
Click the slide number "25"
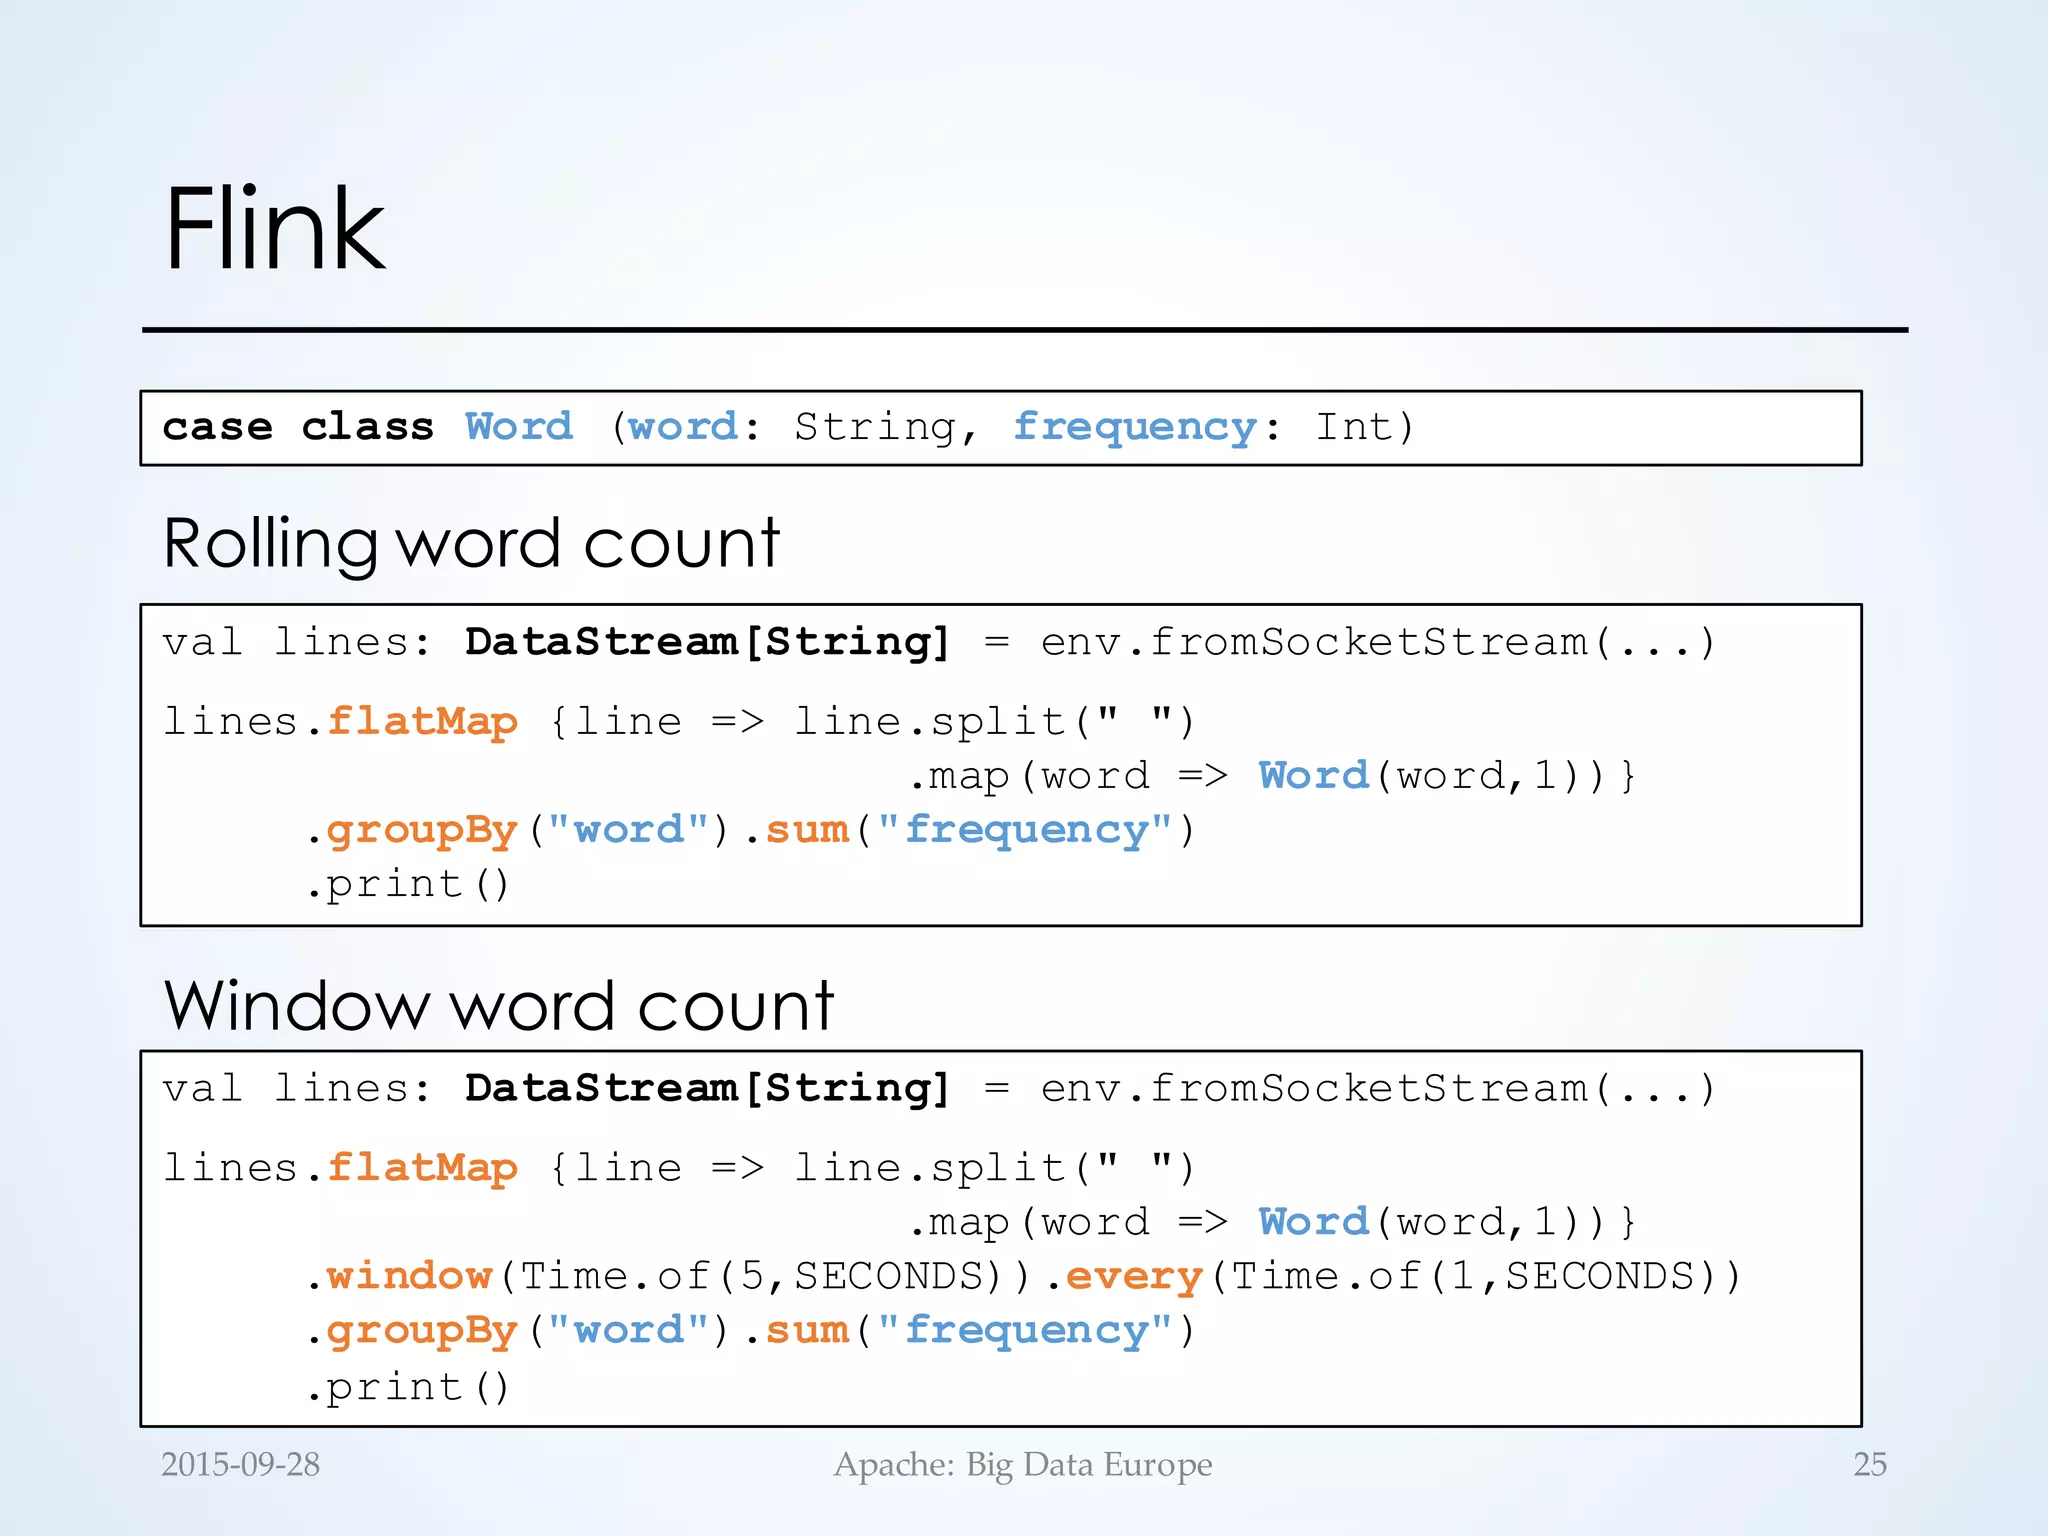coord(1870,1465)
